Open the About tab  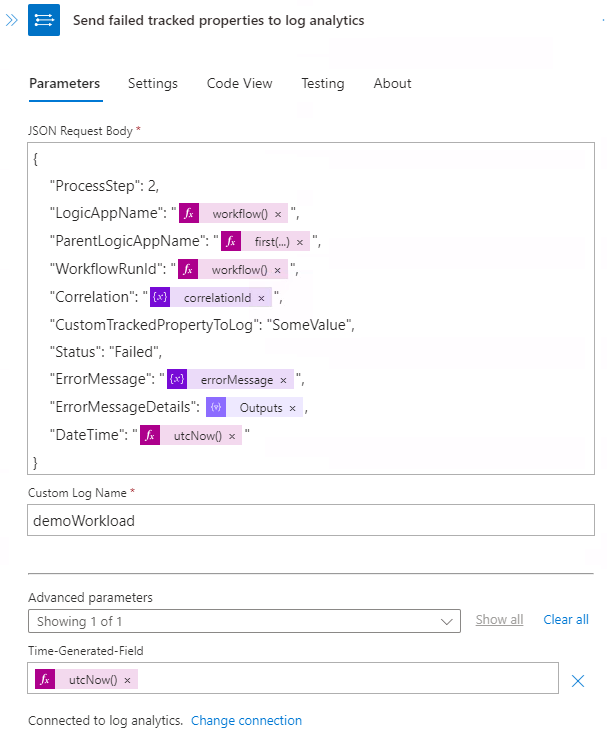(392, 84)
